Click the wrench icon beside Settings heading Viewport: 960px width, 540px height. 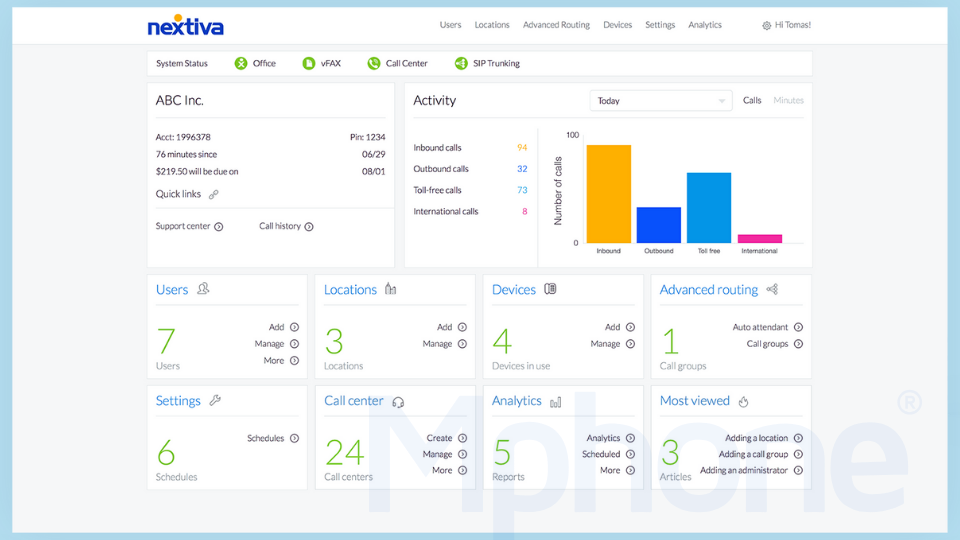(x=215, y=400)
